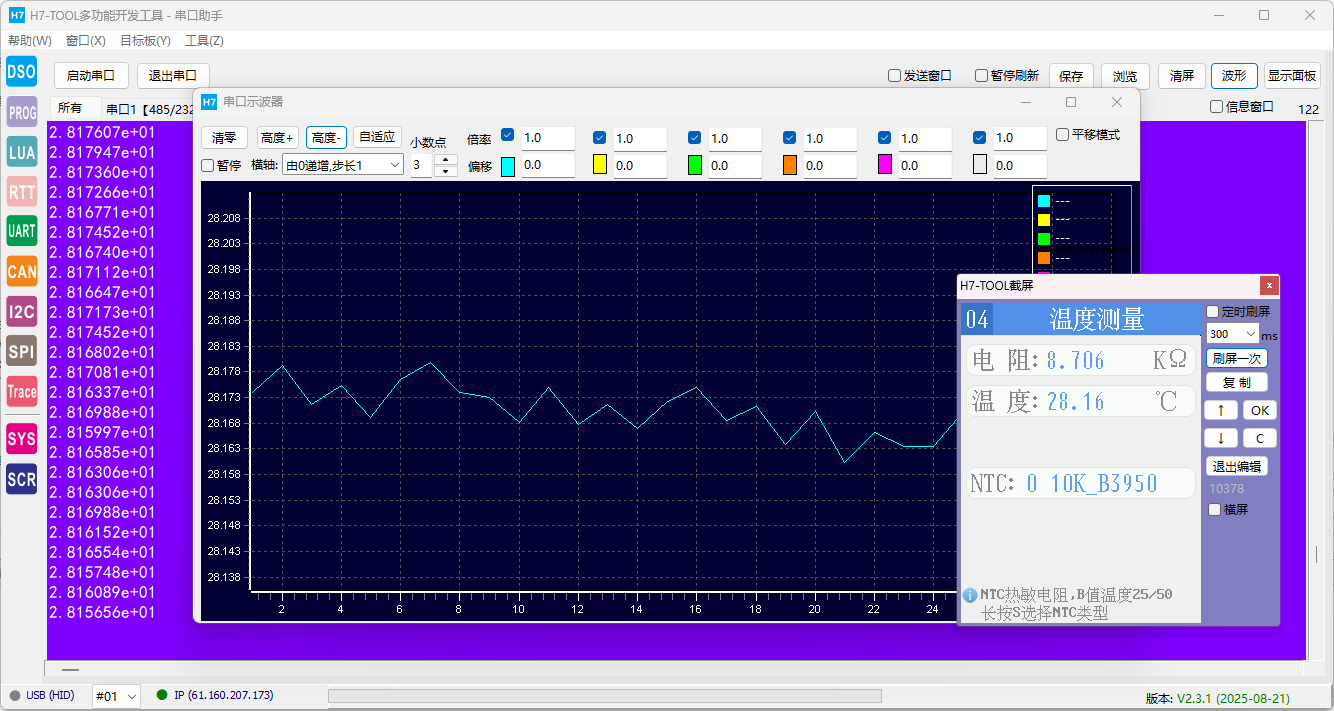Screen dimensions: 1334x711
Task: Click the 刷屏一次 button
Action: coord(1237,358)
